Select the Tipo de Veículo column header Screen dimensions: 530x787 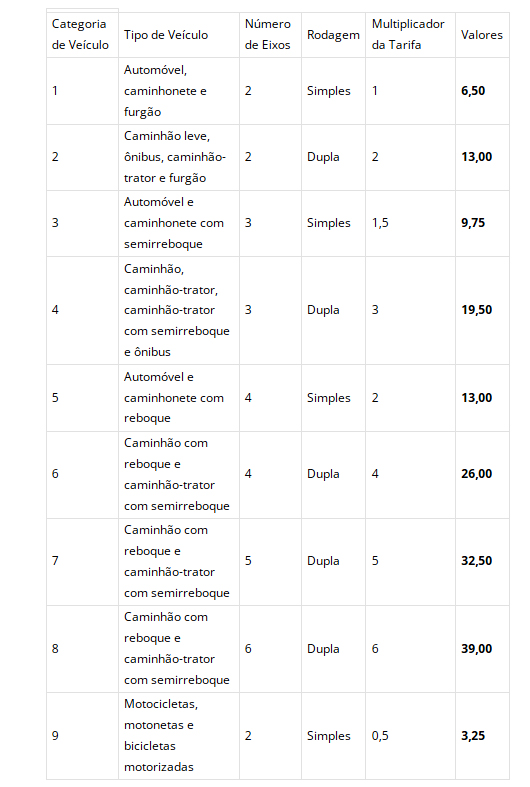pos(179,35)
